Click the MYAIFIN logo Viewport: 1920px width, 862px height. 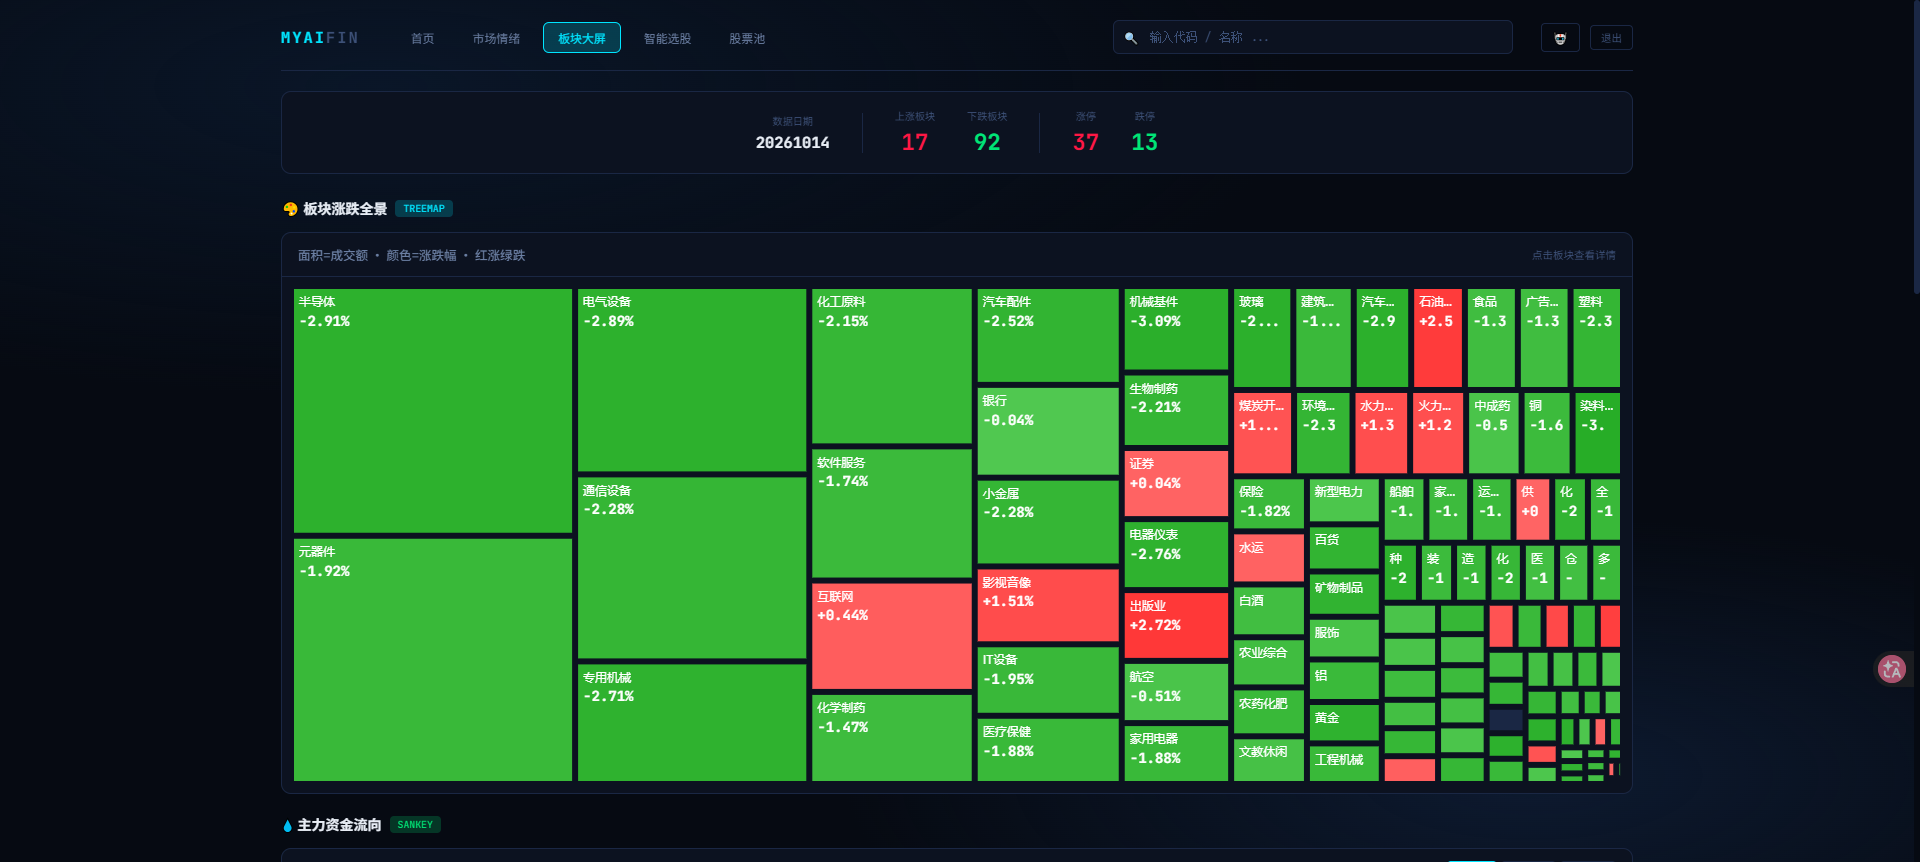[x=319, y=38]
